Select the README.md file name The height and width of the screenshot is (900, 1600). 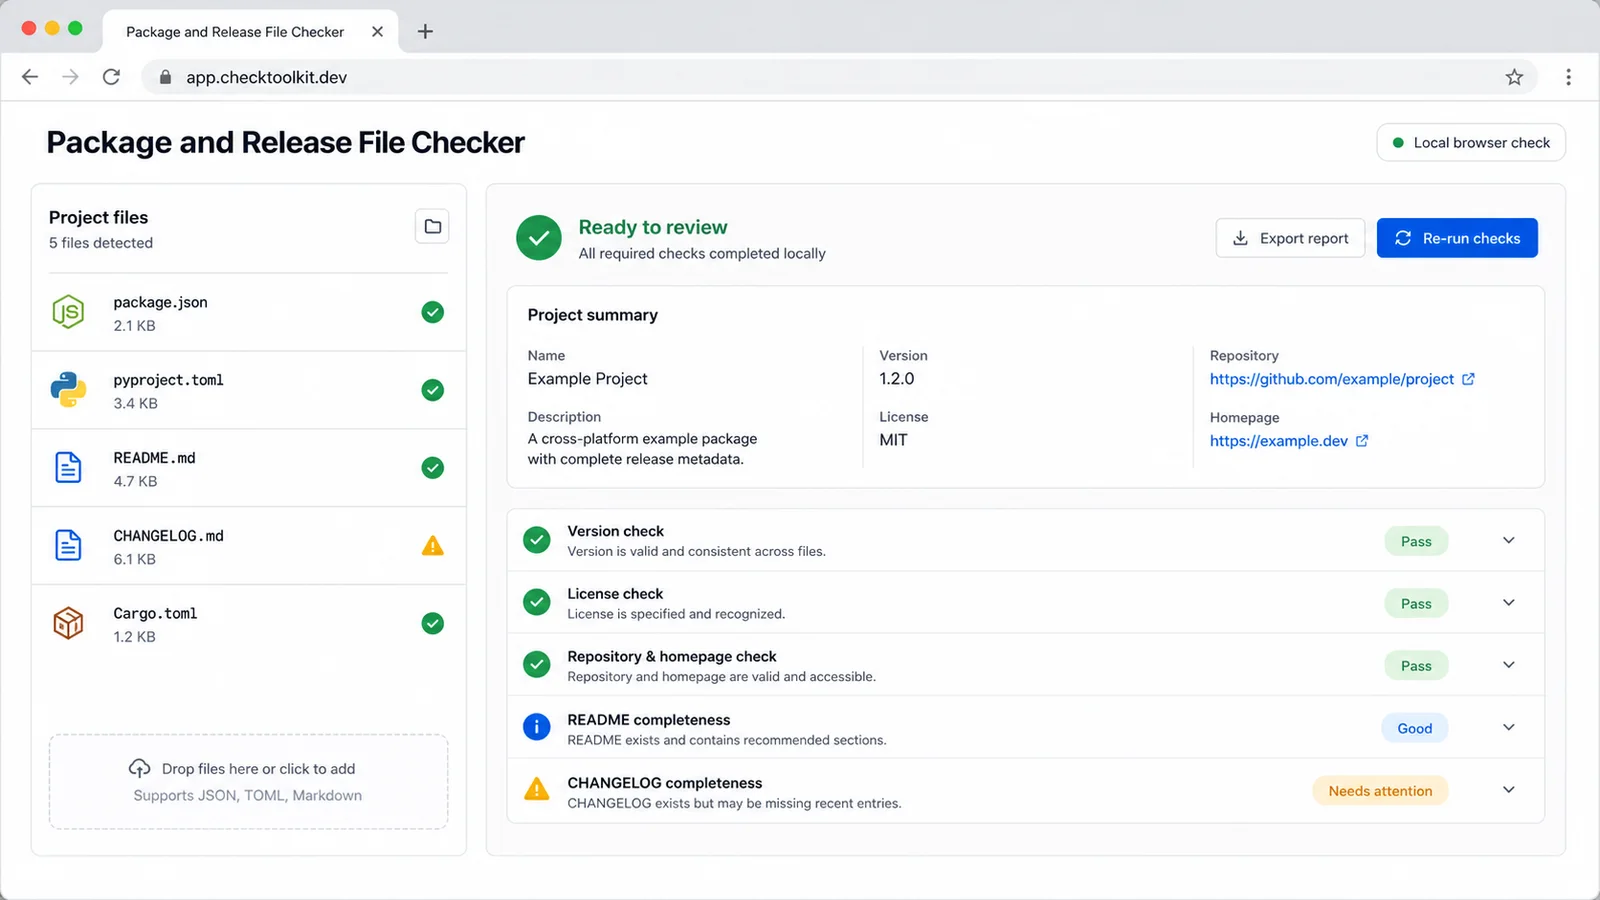coord(154,458)
